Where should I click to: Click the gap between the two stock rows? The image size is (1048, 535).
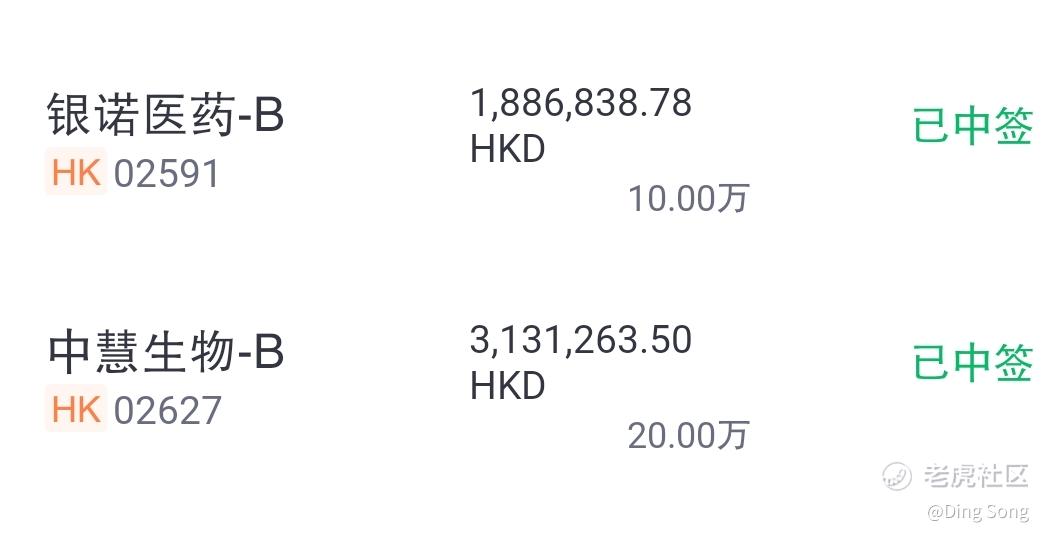click(x=524, y=268)
